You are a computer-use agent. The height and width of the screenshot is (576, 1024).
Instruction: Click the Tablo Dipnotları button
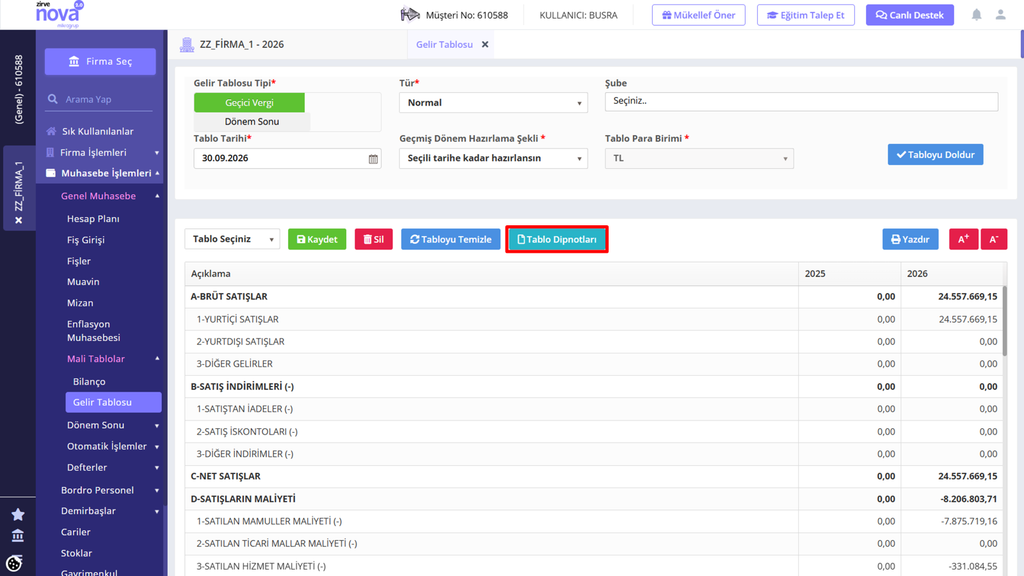click(557, 239)
